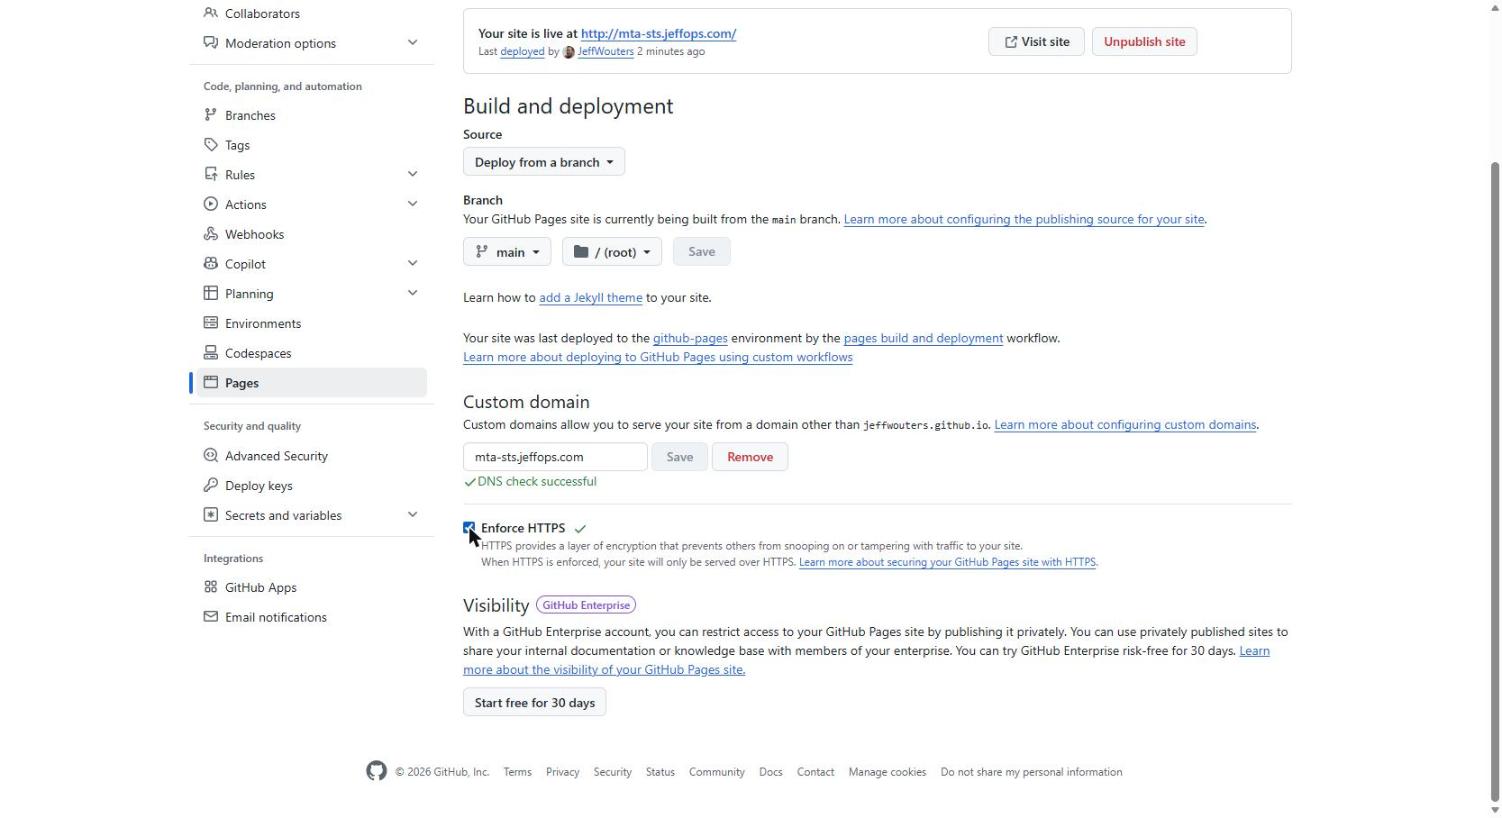Click the Save button next to branch selectors

702,252
